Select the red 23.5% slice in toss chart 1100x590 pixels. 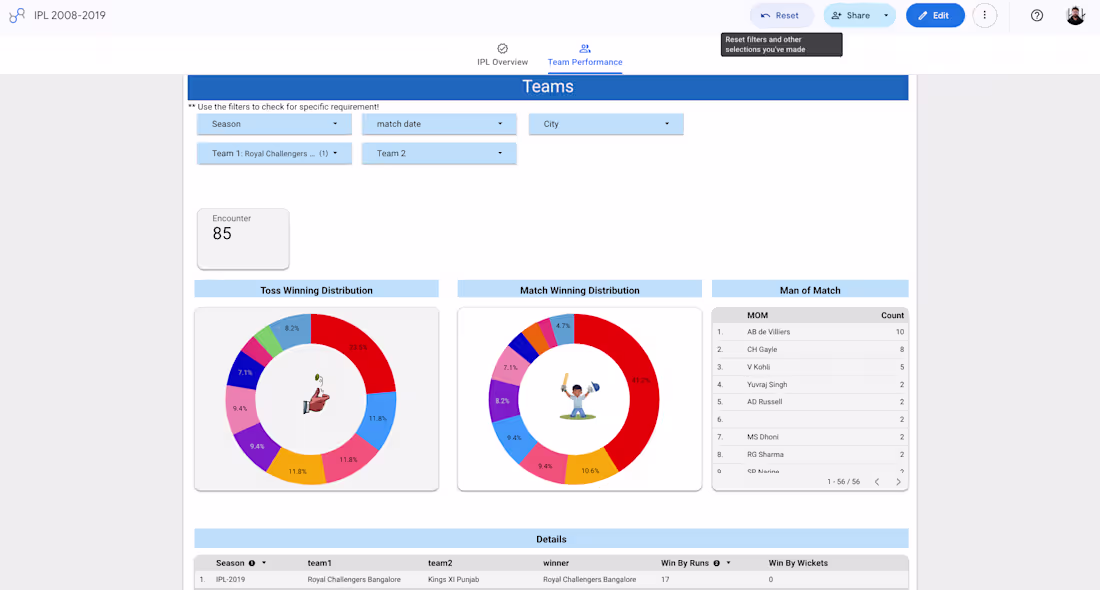point(359,349)
